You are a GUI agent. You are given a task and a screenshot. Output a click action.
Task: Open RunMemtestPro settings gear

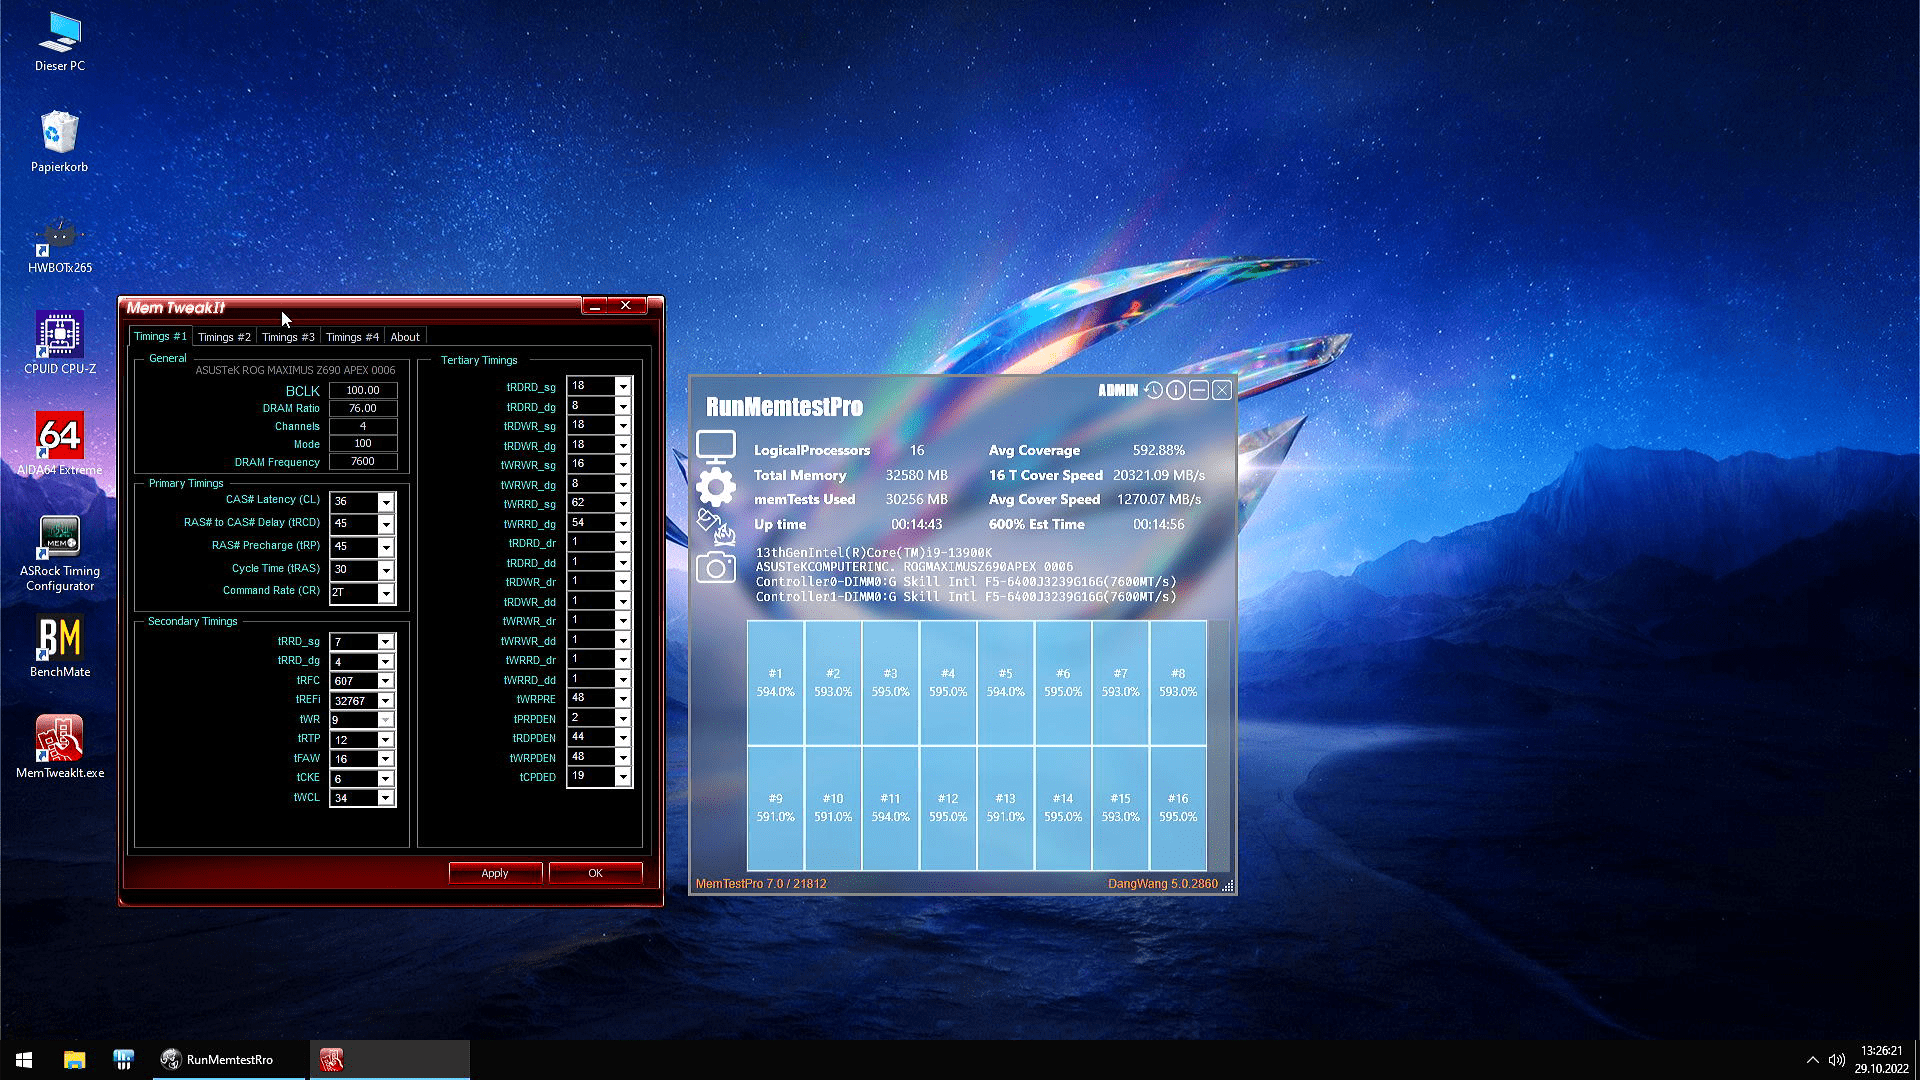(716, 488)
